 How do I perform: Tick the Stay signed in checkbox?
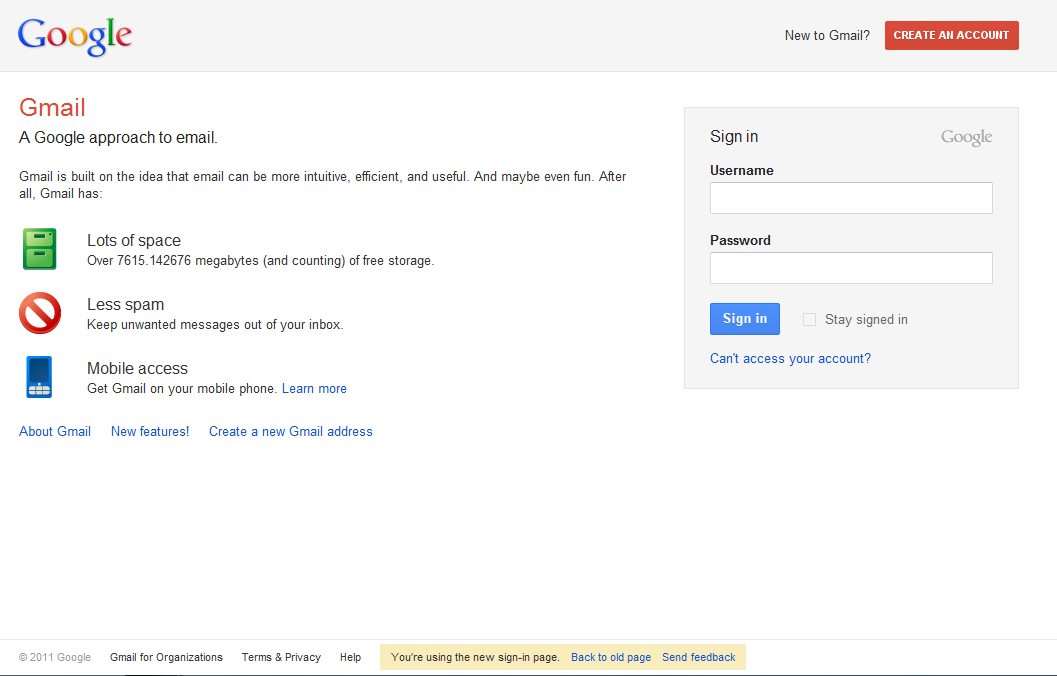(809, 319)
